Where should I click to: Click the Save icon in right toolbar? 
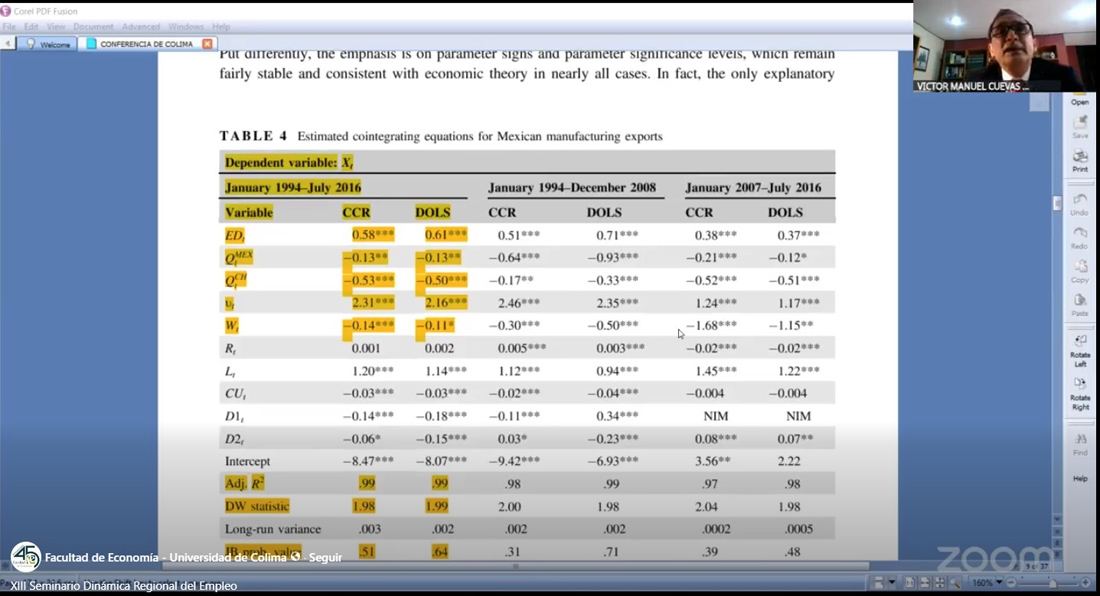coord(1080,126)
